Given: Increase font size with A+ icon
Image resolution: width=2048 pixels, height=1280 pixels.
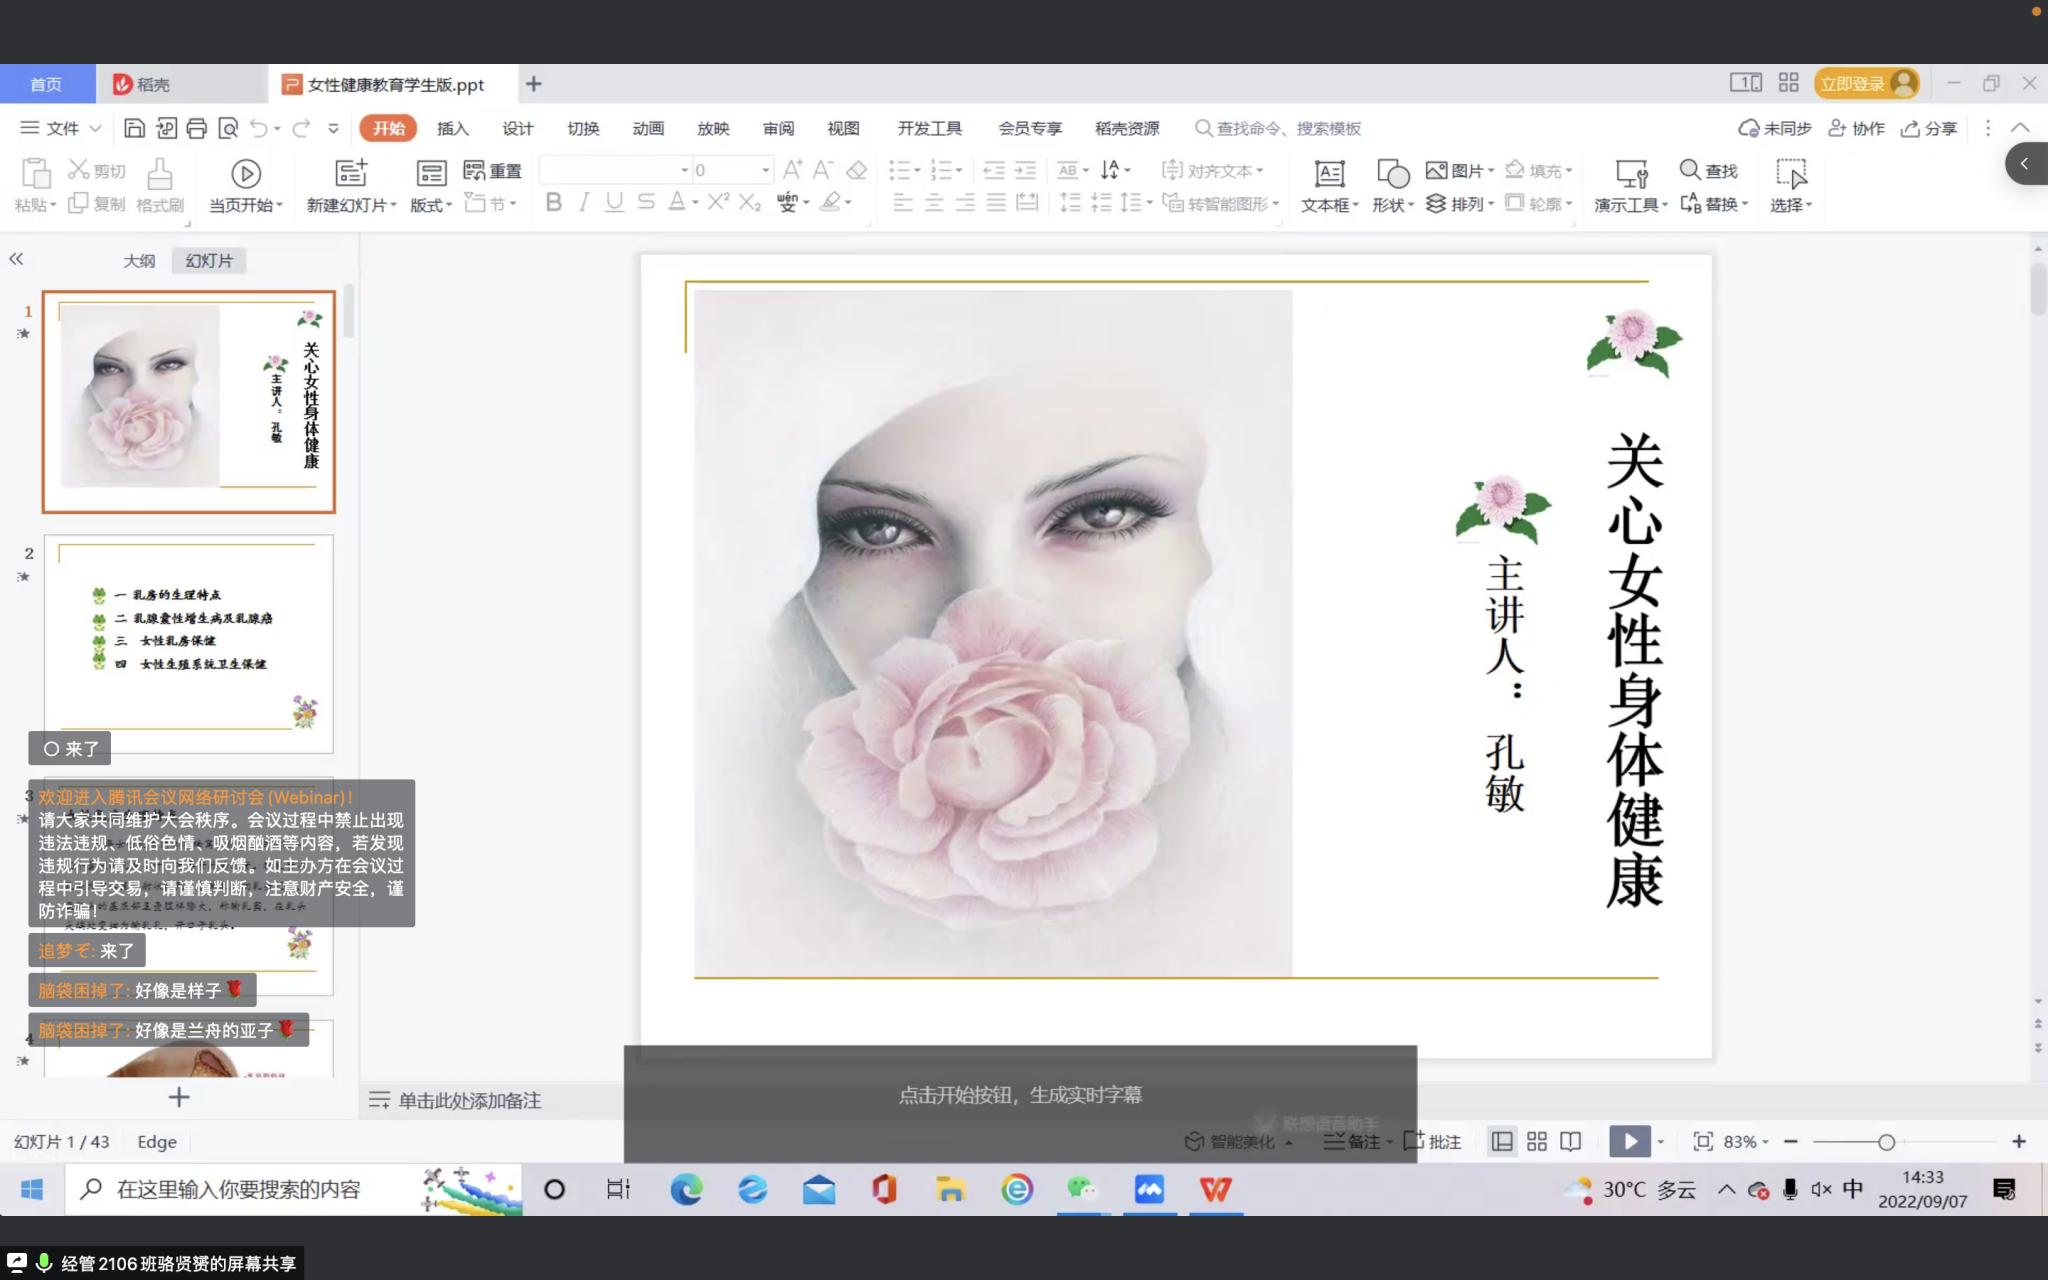Looking at the screenshot, I should (792, 170).
